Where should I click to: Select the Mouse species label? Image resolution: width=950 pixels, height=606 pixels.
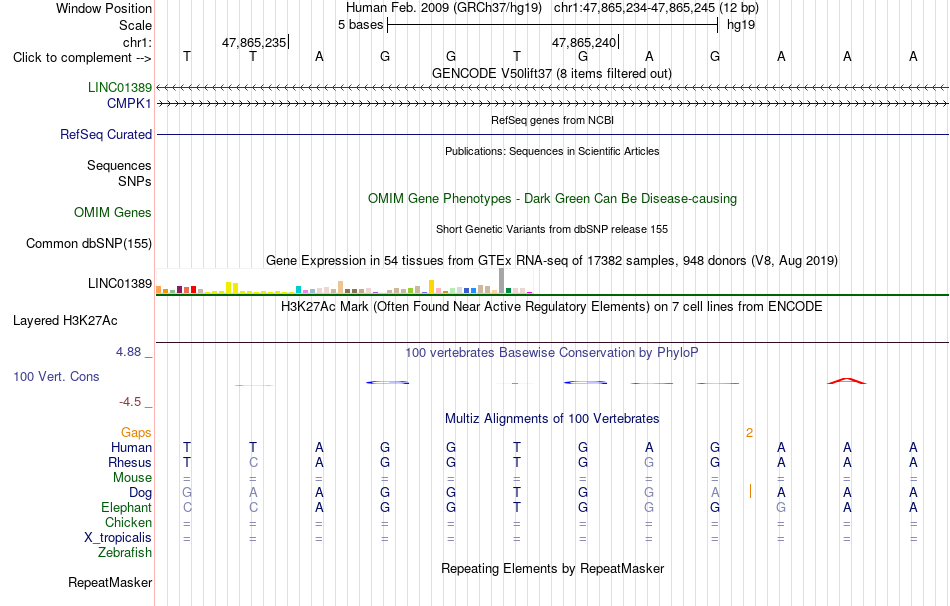(x=132, y=478)
